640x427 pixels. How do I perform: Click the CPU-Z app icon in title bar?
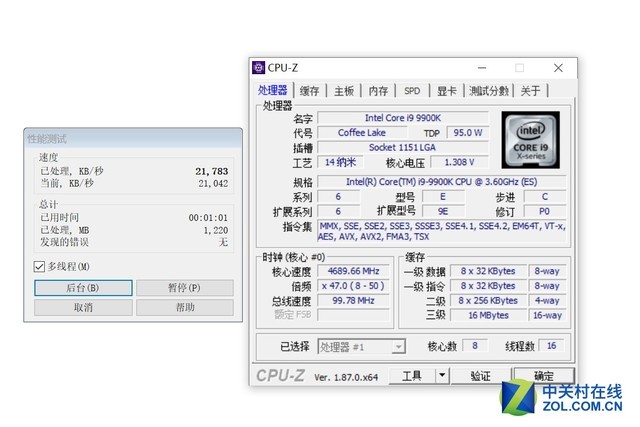(258, 68)
